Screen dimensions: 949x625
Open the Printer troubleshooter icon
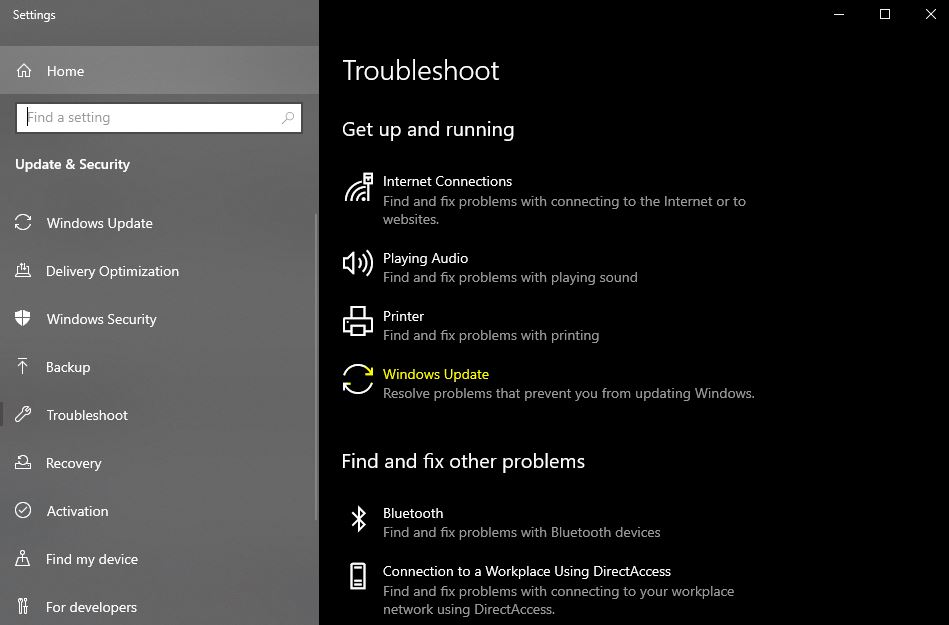coord(358,322)
